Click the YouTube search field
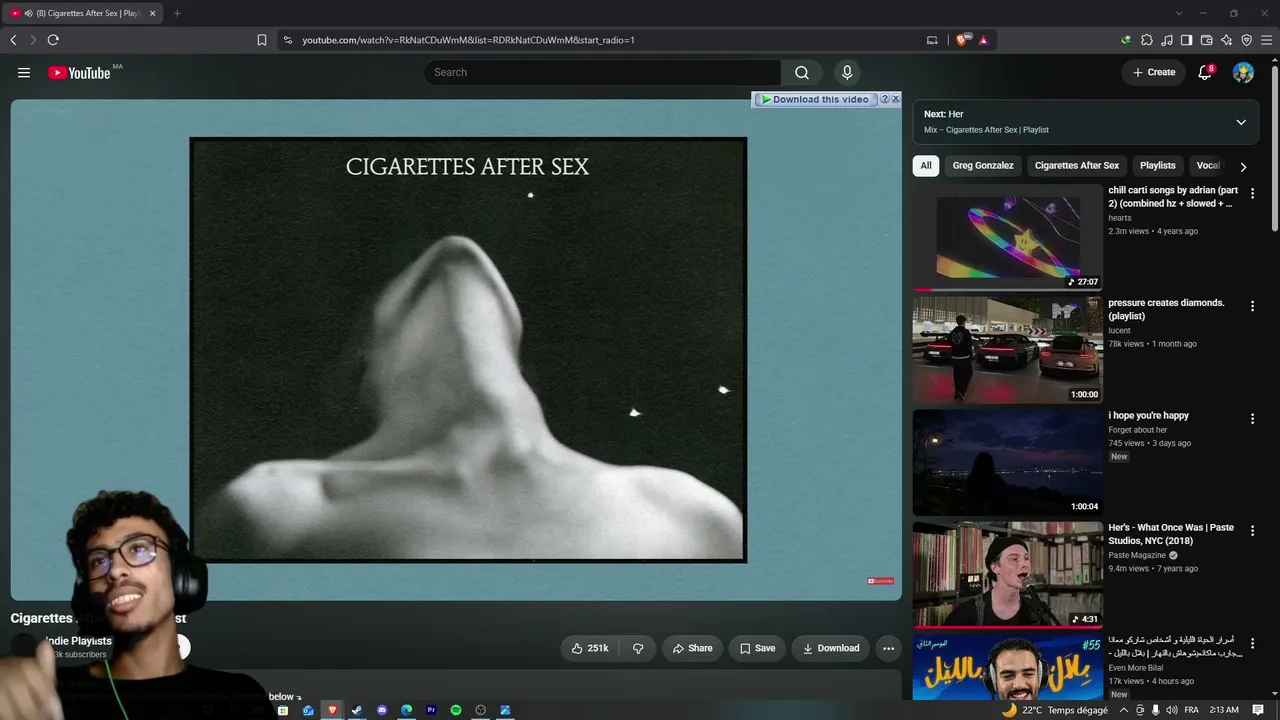 click(603, 72)
